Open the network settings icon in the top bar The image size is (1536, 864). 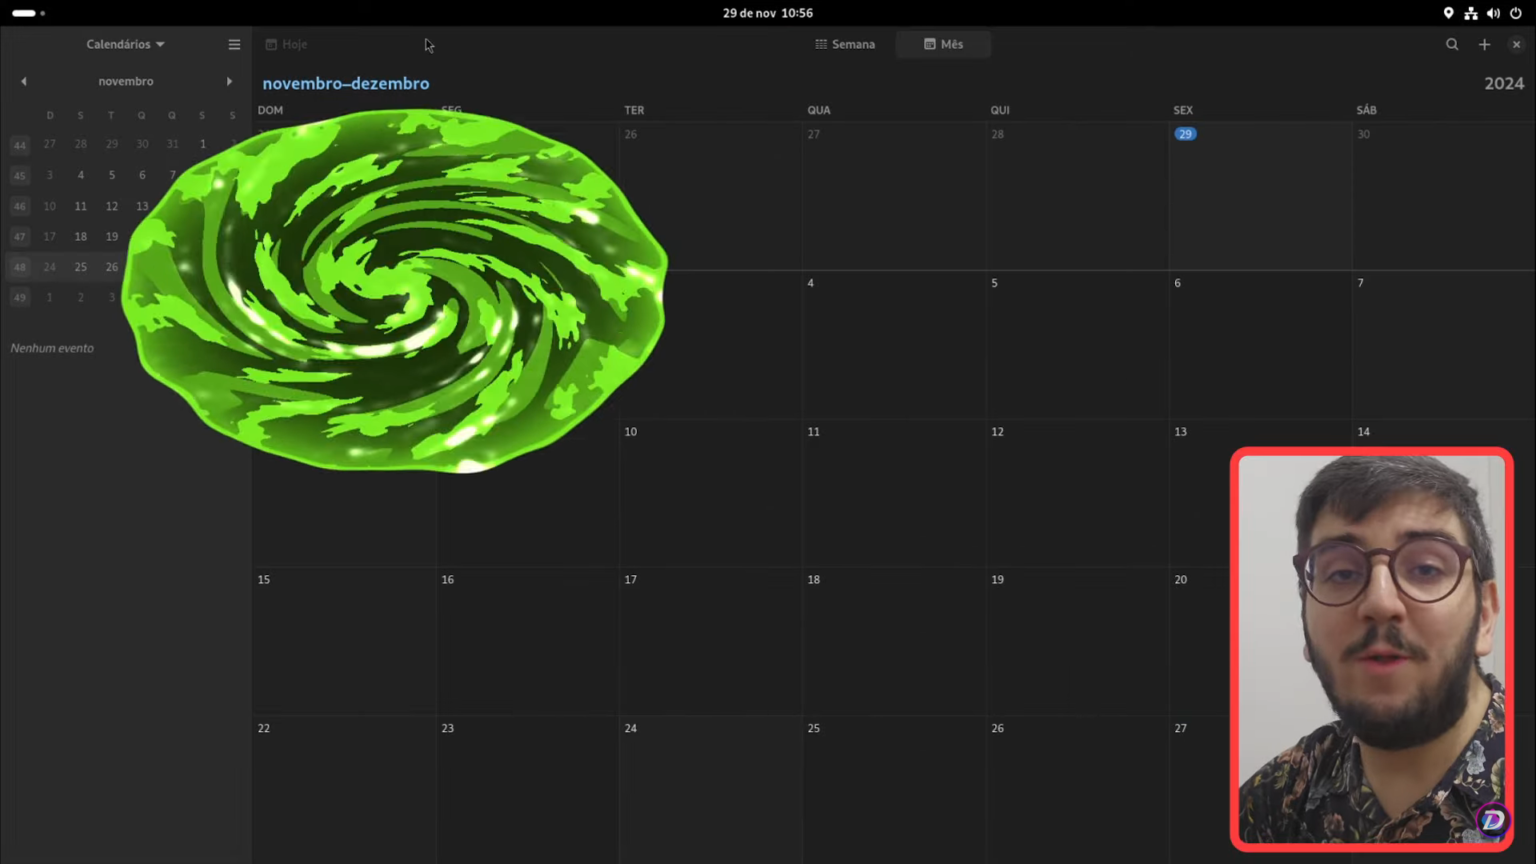[x=1470, y=13]
